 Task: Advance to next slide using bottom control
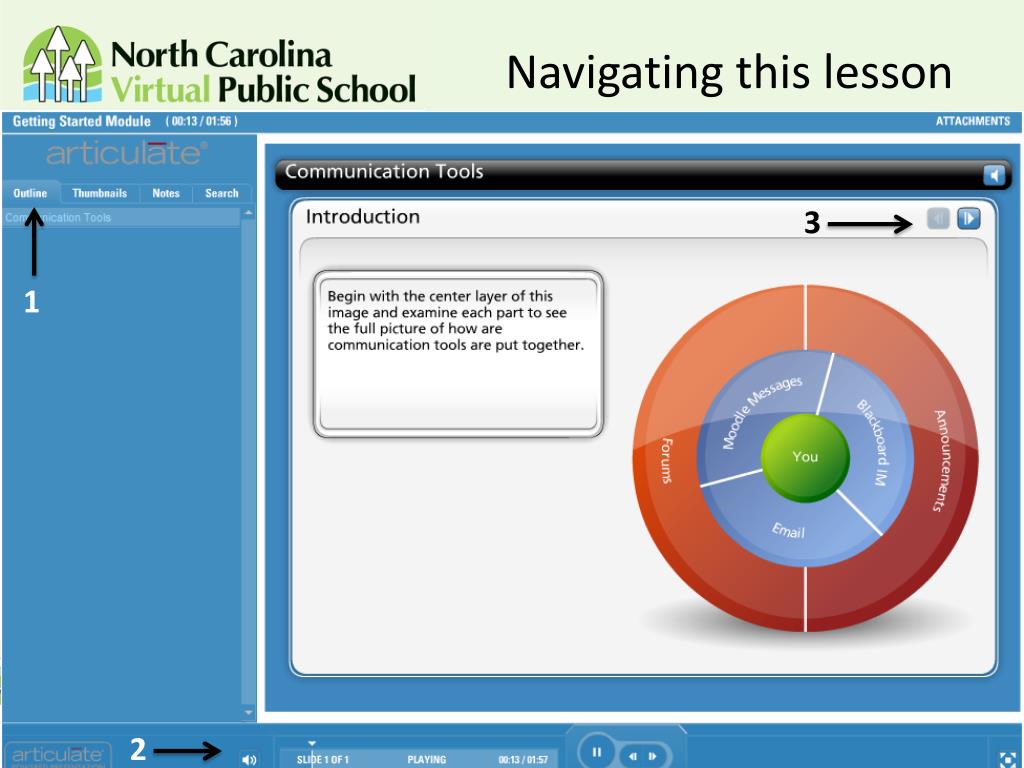[x=652, y=756]
